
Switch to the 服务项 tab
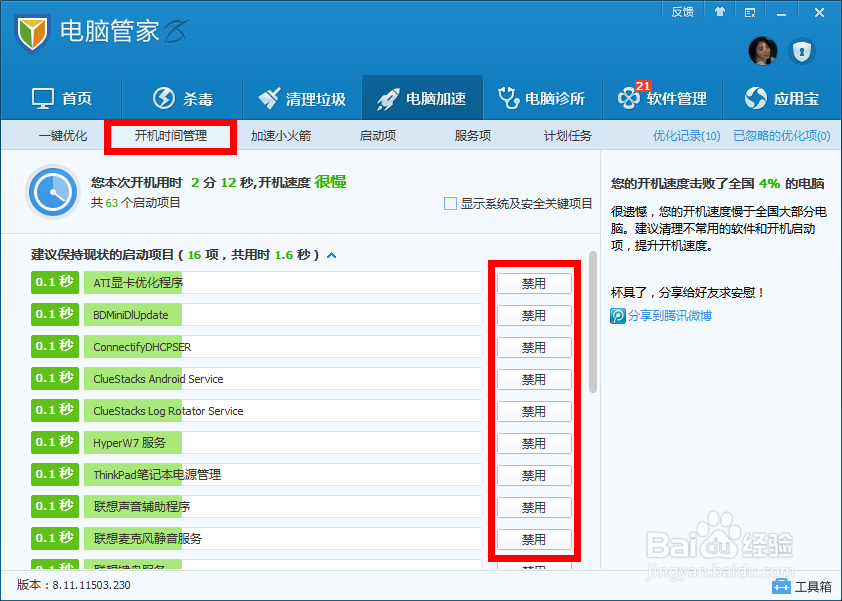473,136
